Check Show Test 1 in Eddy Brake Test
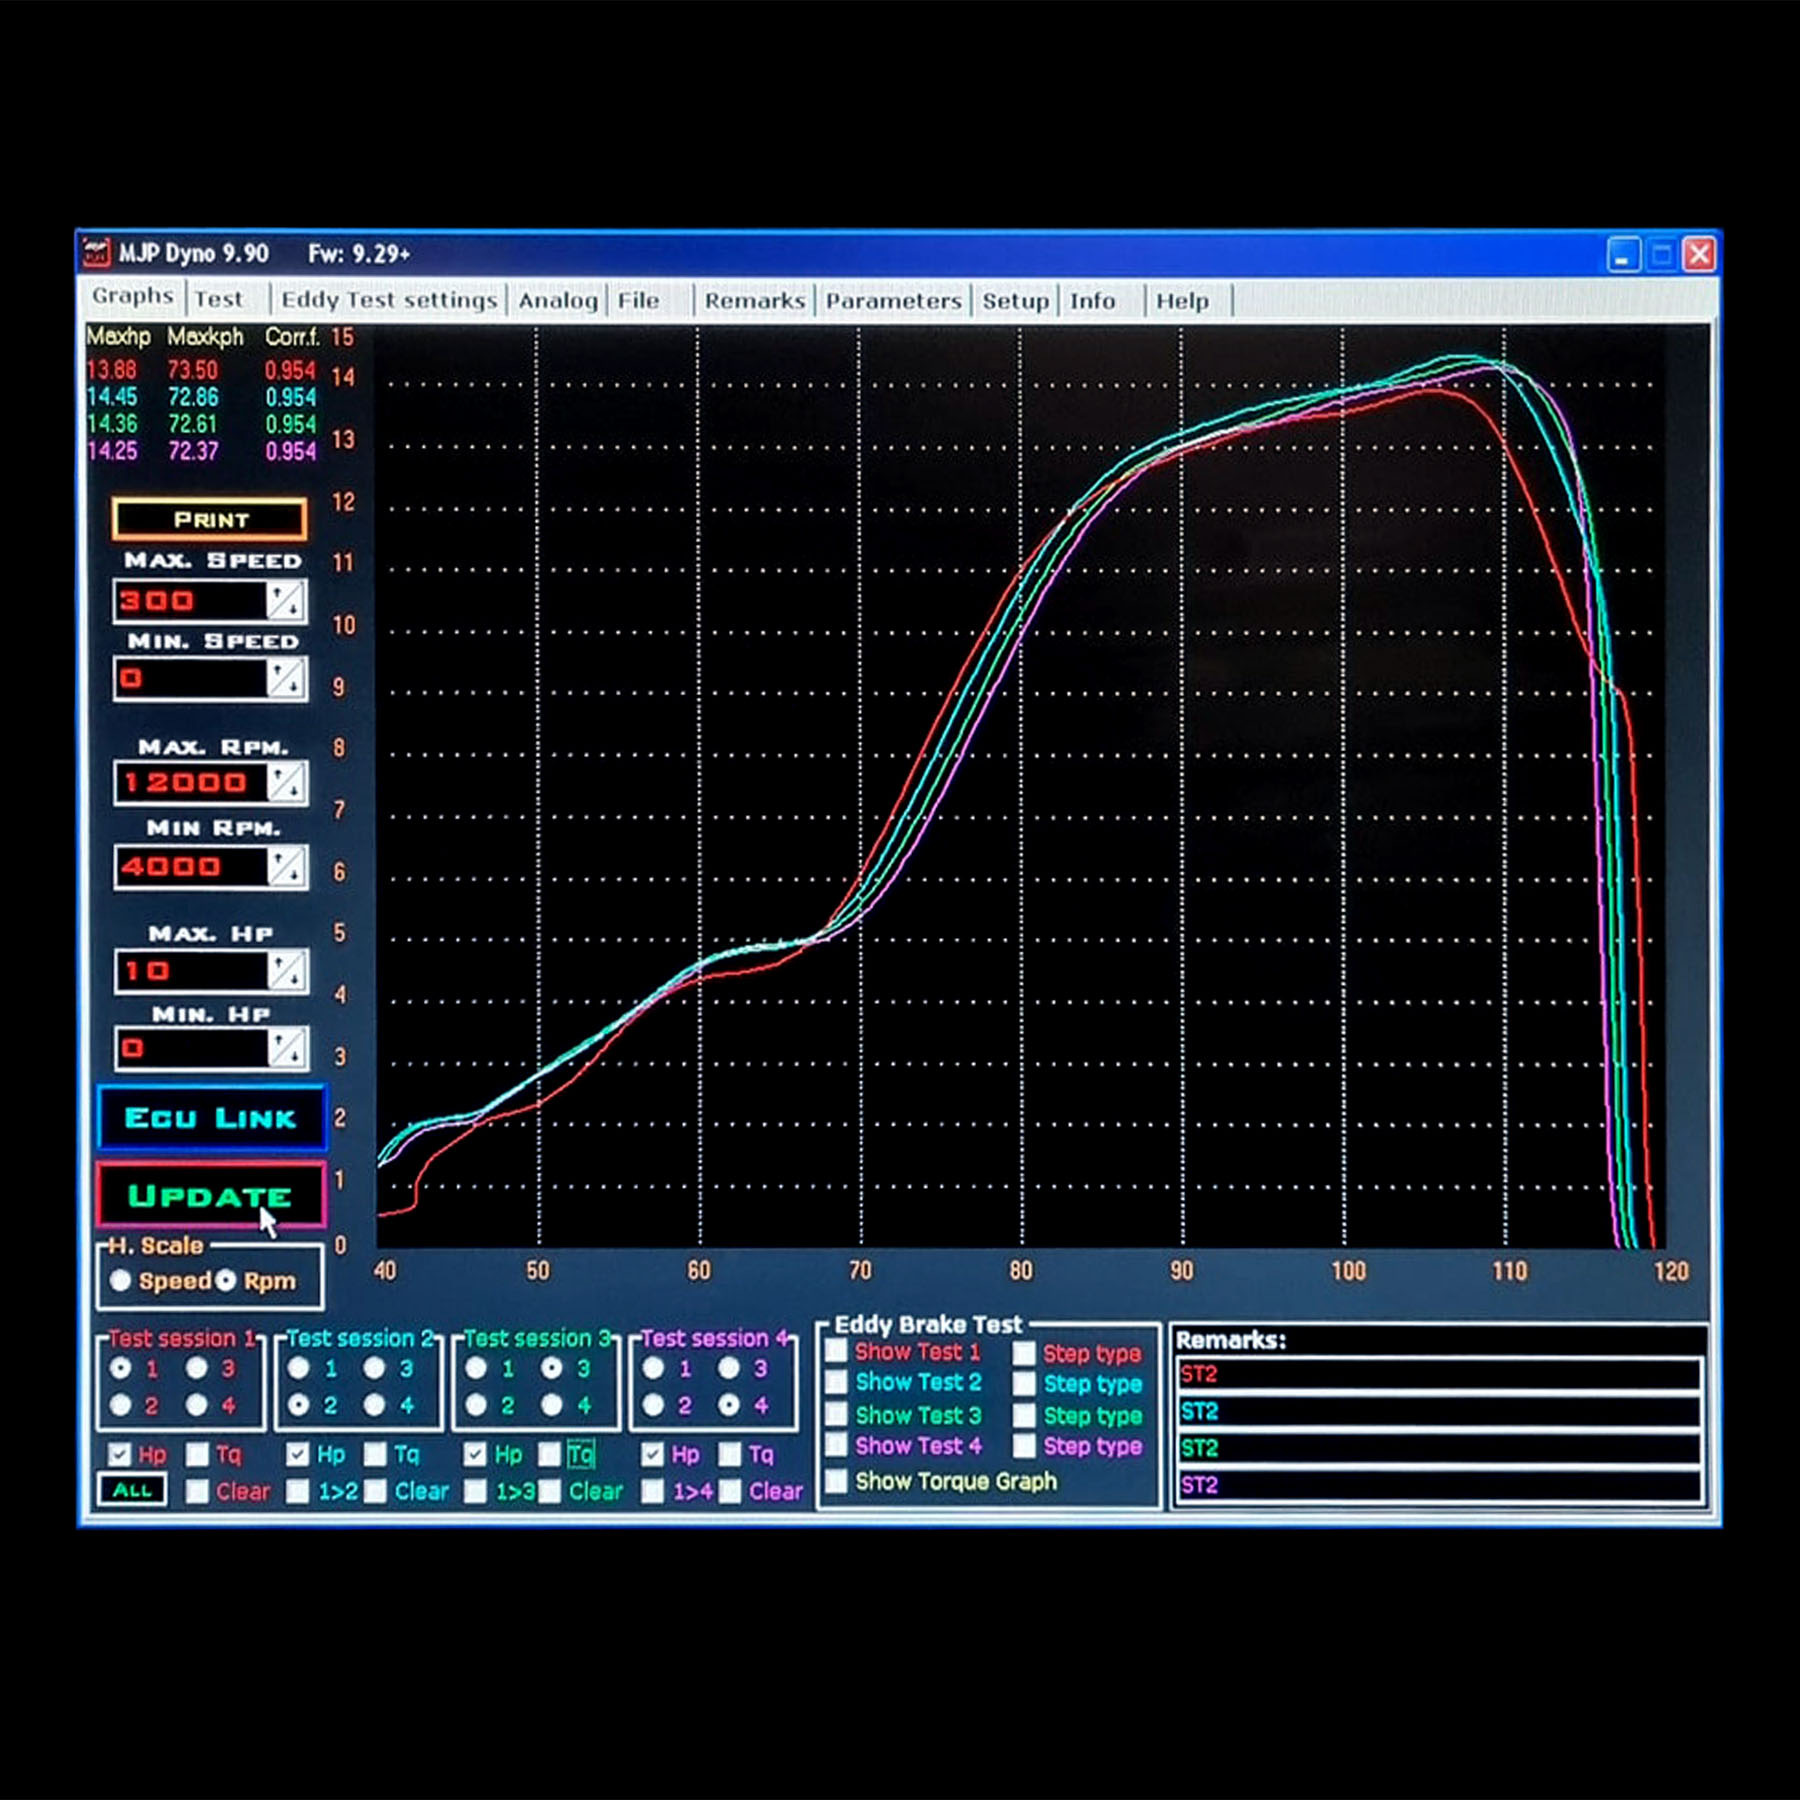 pyautogui.click(x=836, y=1351)
